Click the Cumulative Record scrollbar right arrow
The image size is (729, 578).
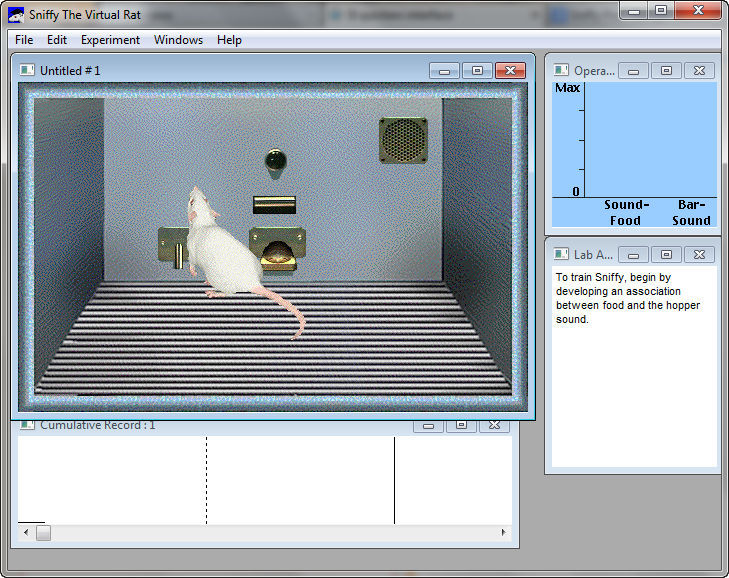[504, 532]
